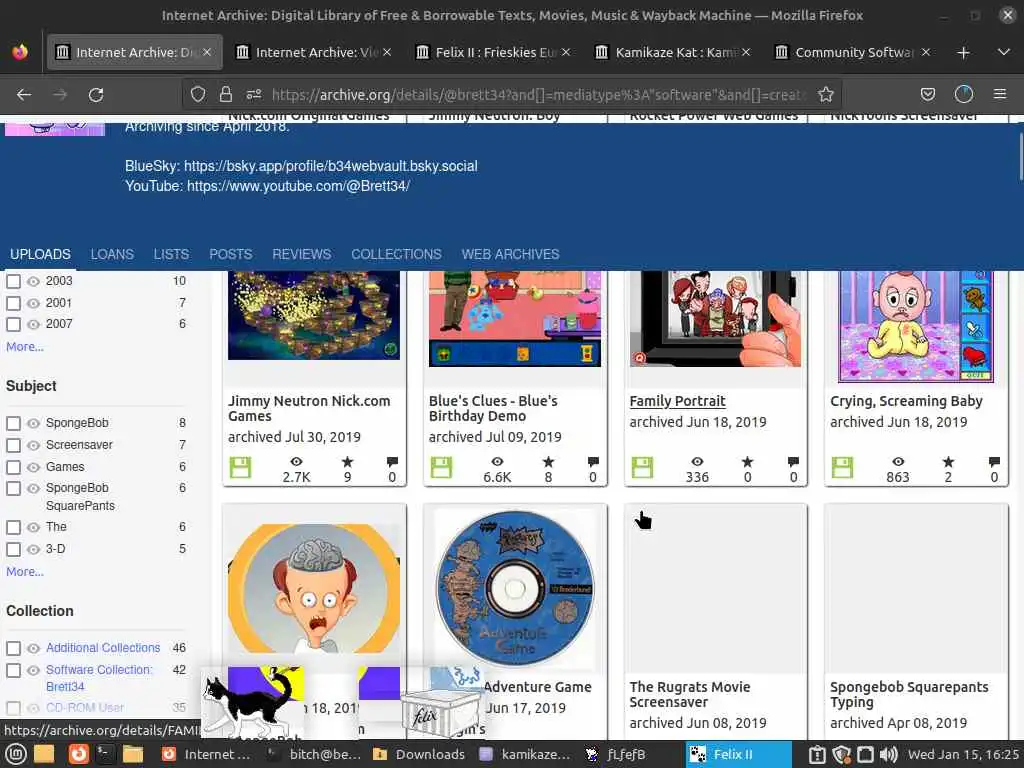Open the Rugrats Adventure Game CD thumbnail

(515, 588)
